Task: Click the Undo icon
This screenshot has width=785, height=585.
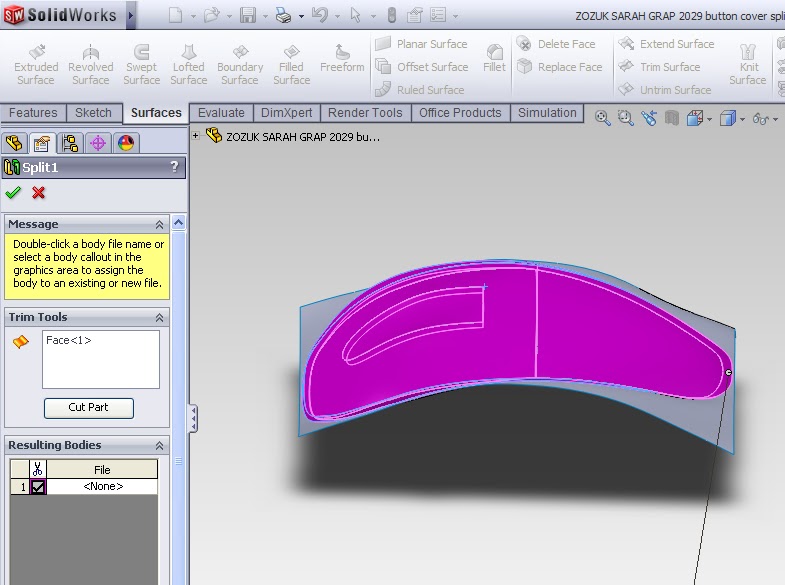Action: click(319, 15)
